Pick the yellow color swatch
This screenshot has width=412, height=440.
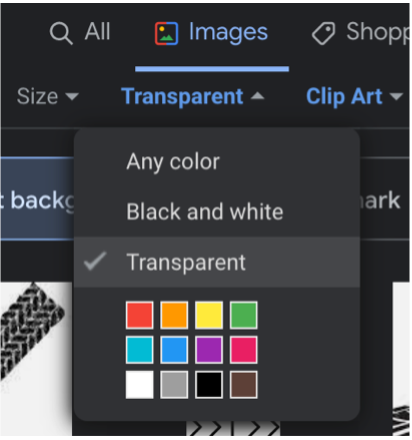(x=209, y=315)
